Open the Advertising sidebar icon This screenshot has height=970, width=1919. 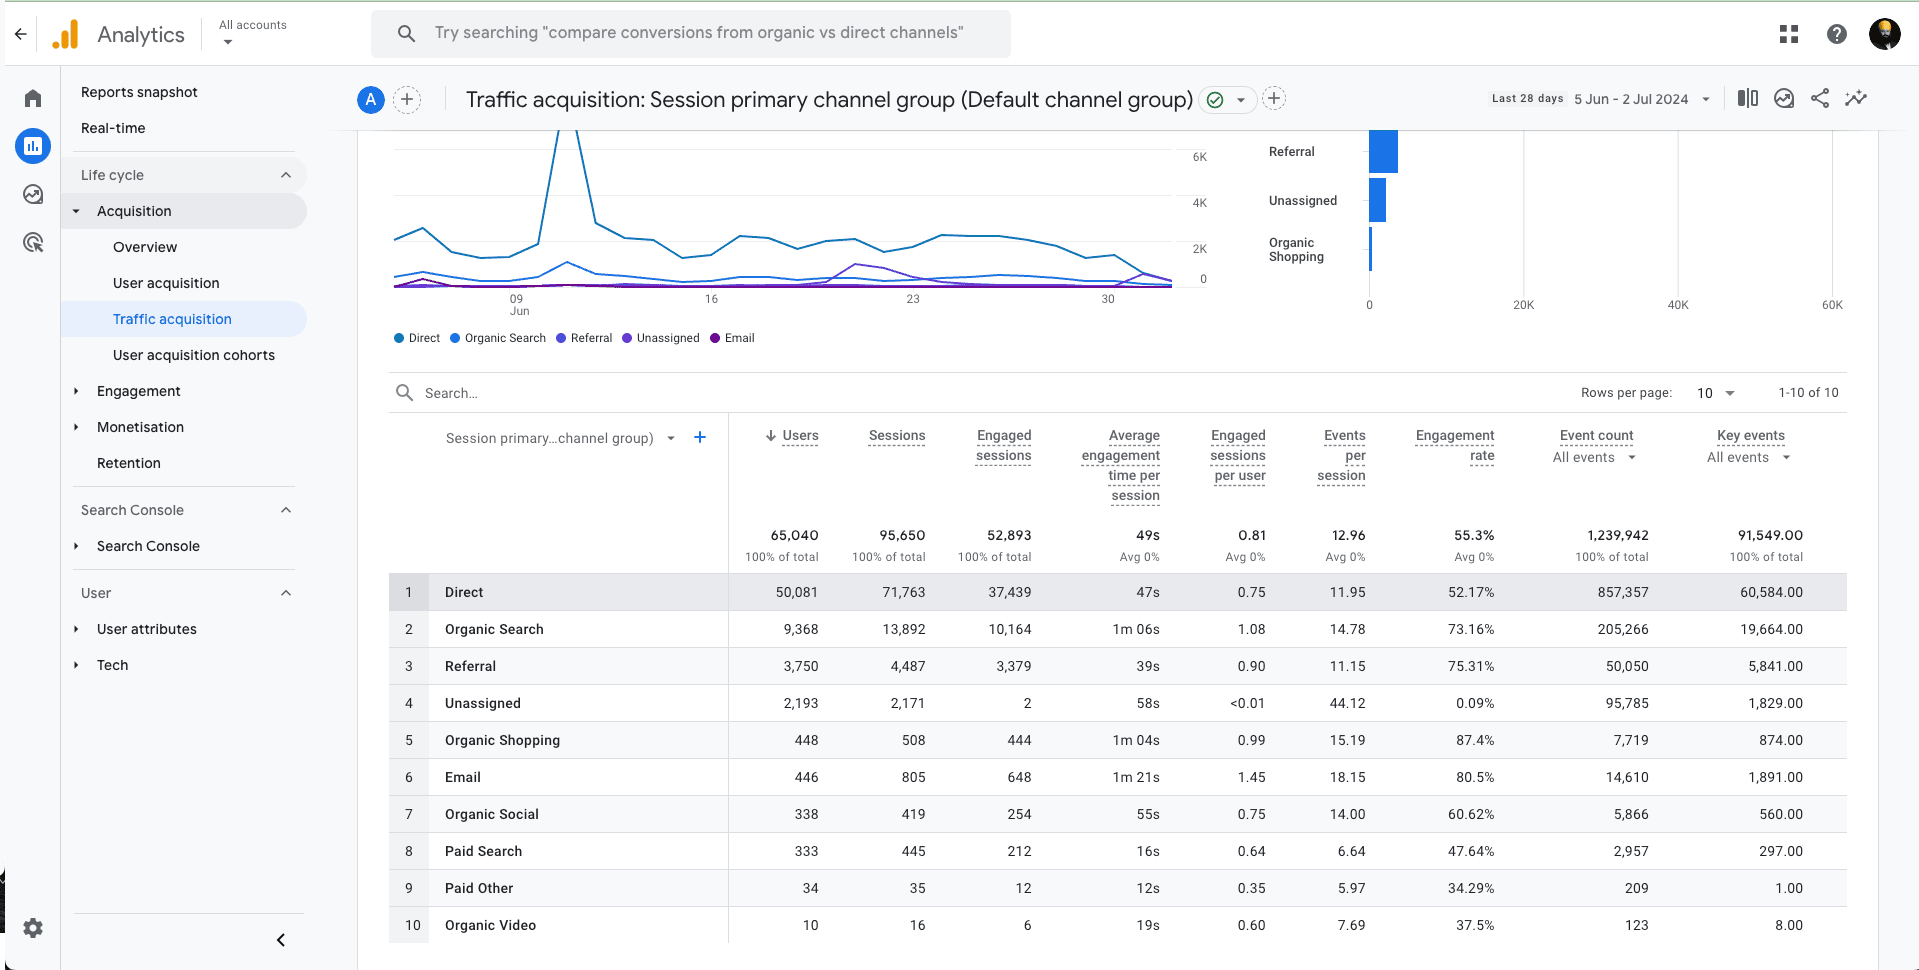point(33,242)
